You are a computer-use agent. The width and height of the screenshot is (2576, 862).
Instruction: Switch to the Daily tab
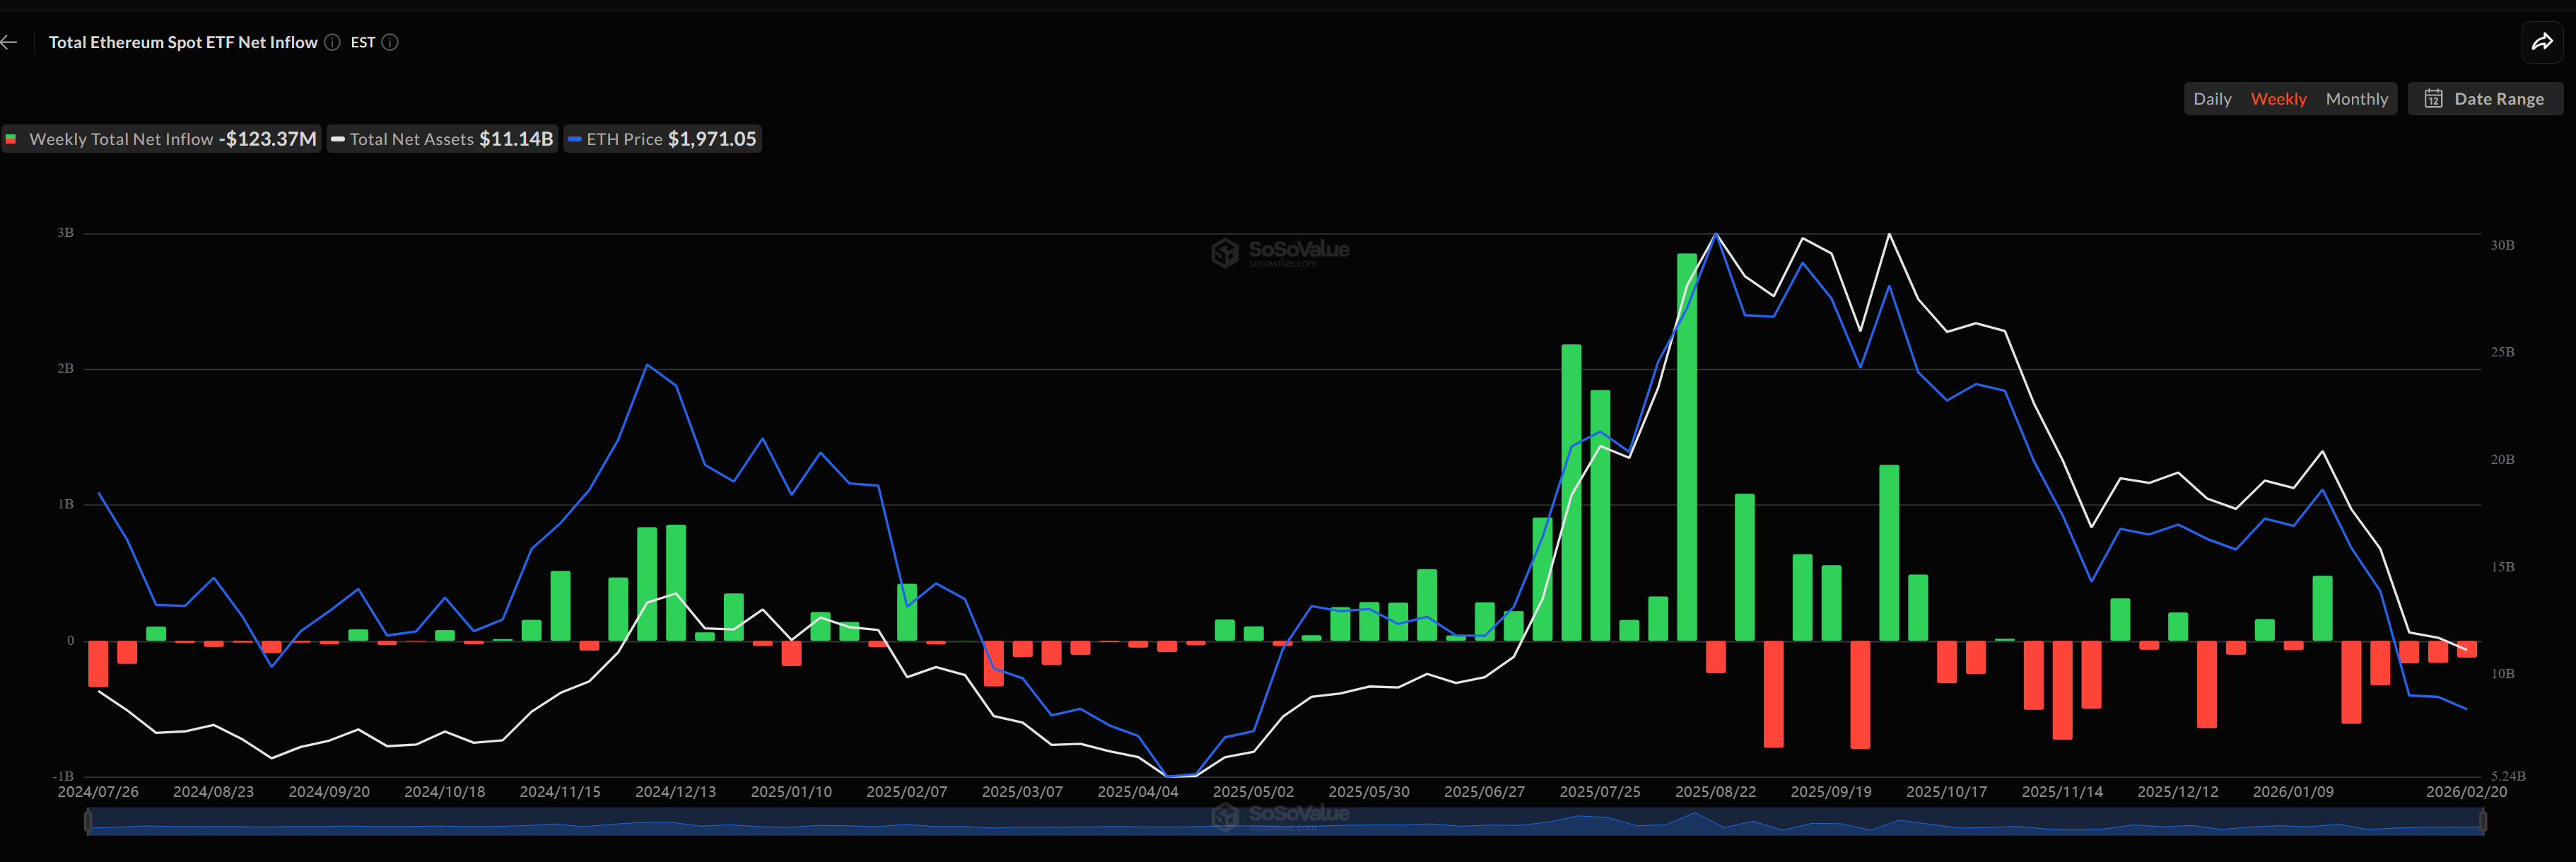coord(2213,98)
